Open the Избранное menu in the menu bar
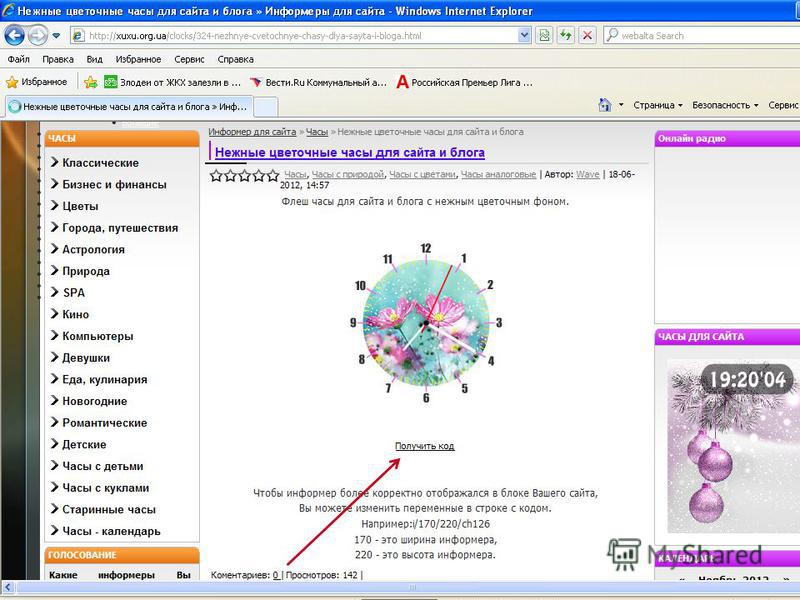The width and height of the screenshot is (800, 600). pyautogui.click(x=138, y=59)
